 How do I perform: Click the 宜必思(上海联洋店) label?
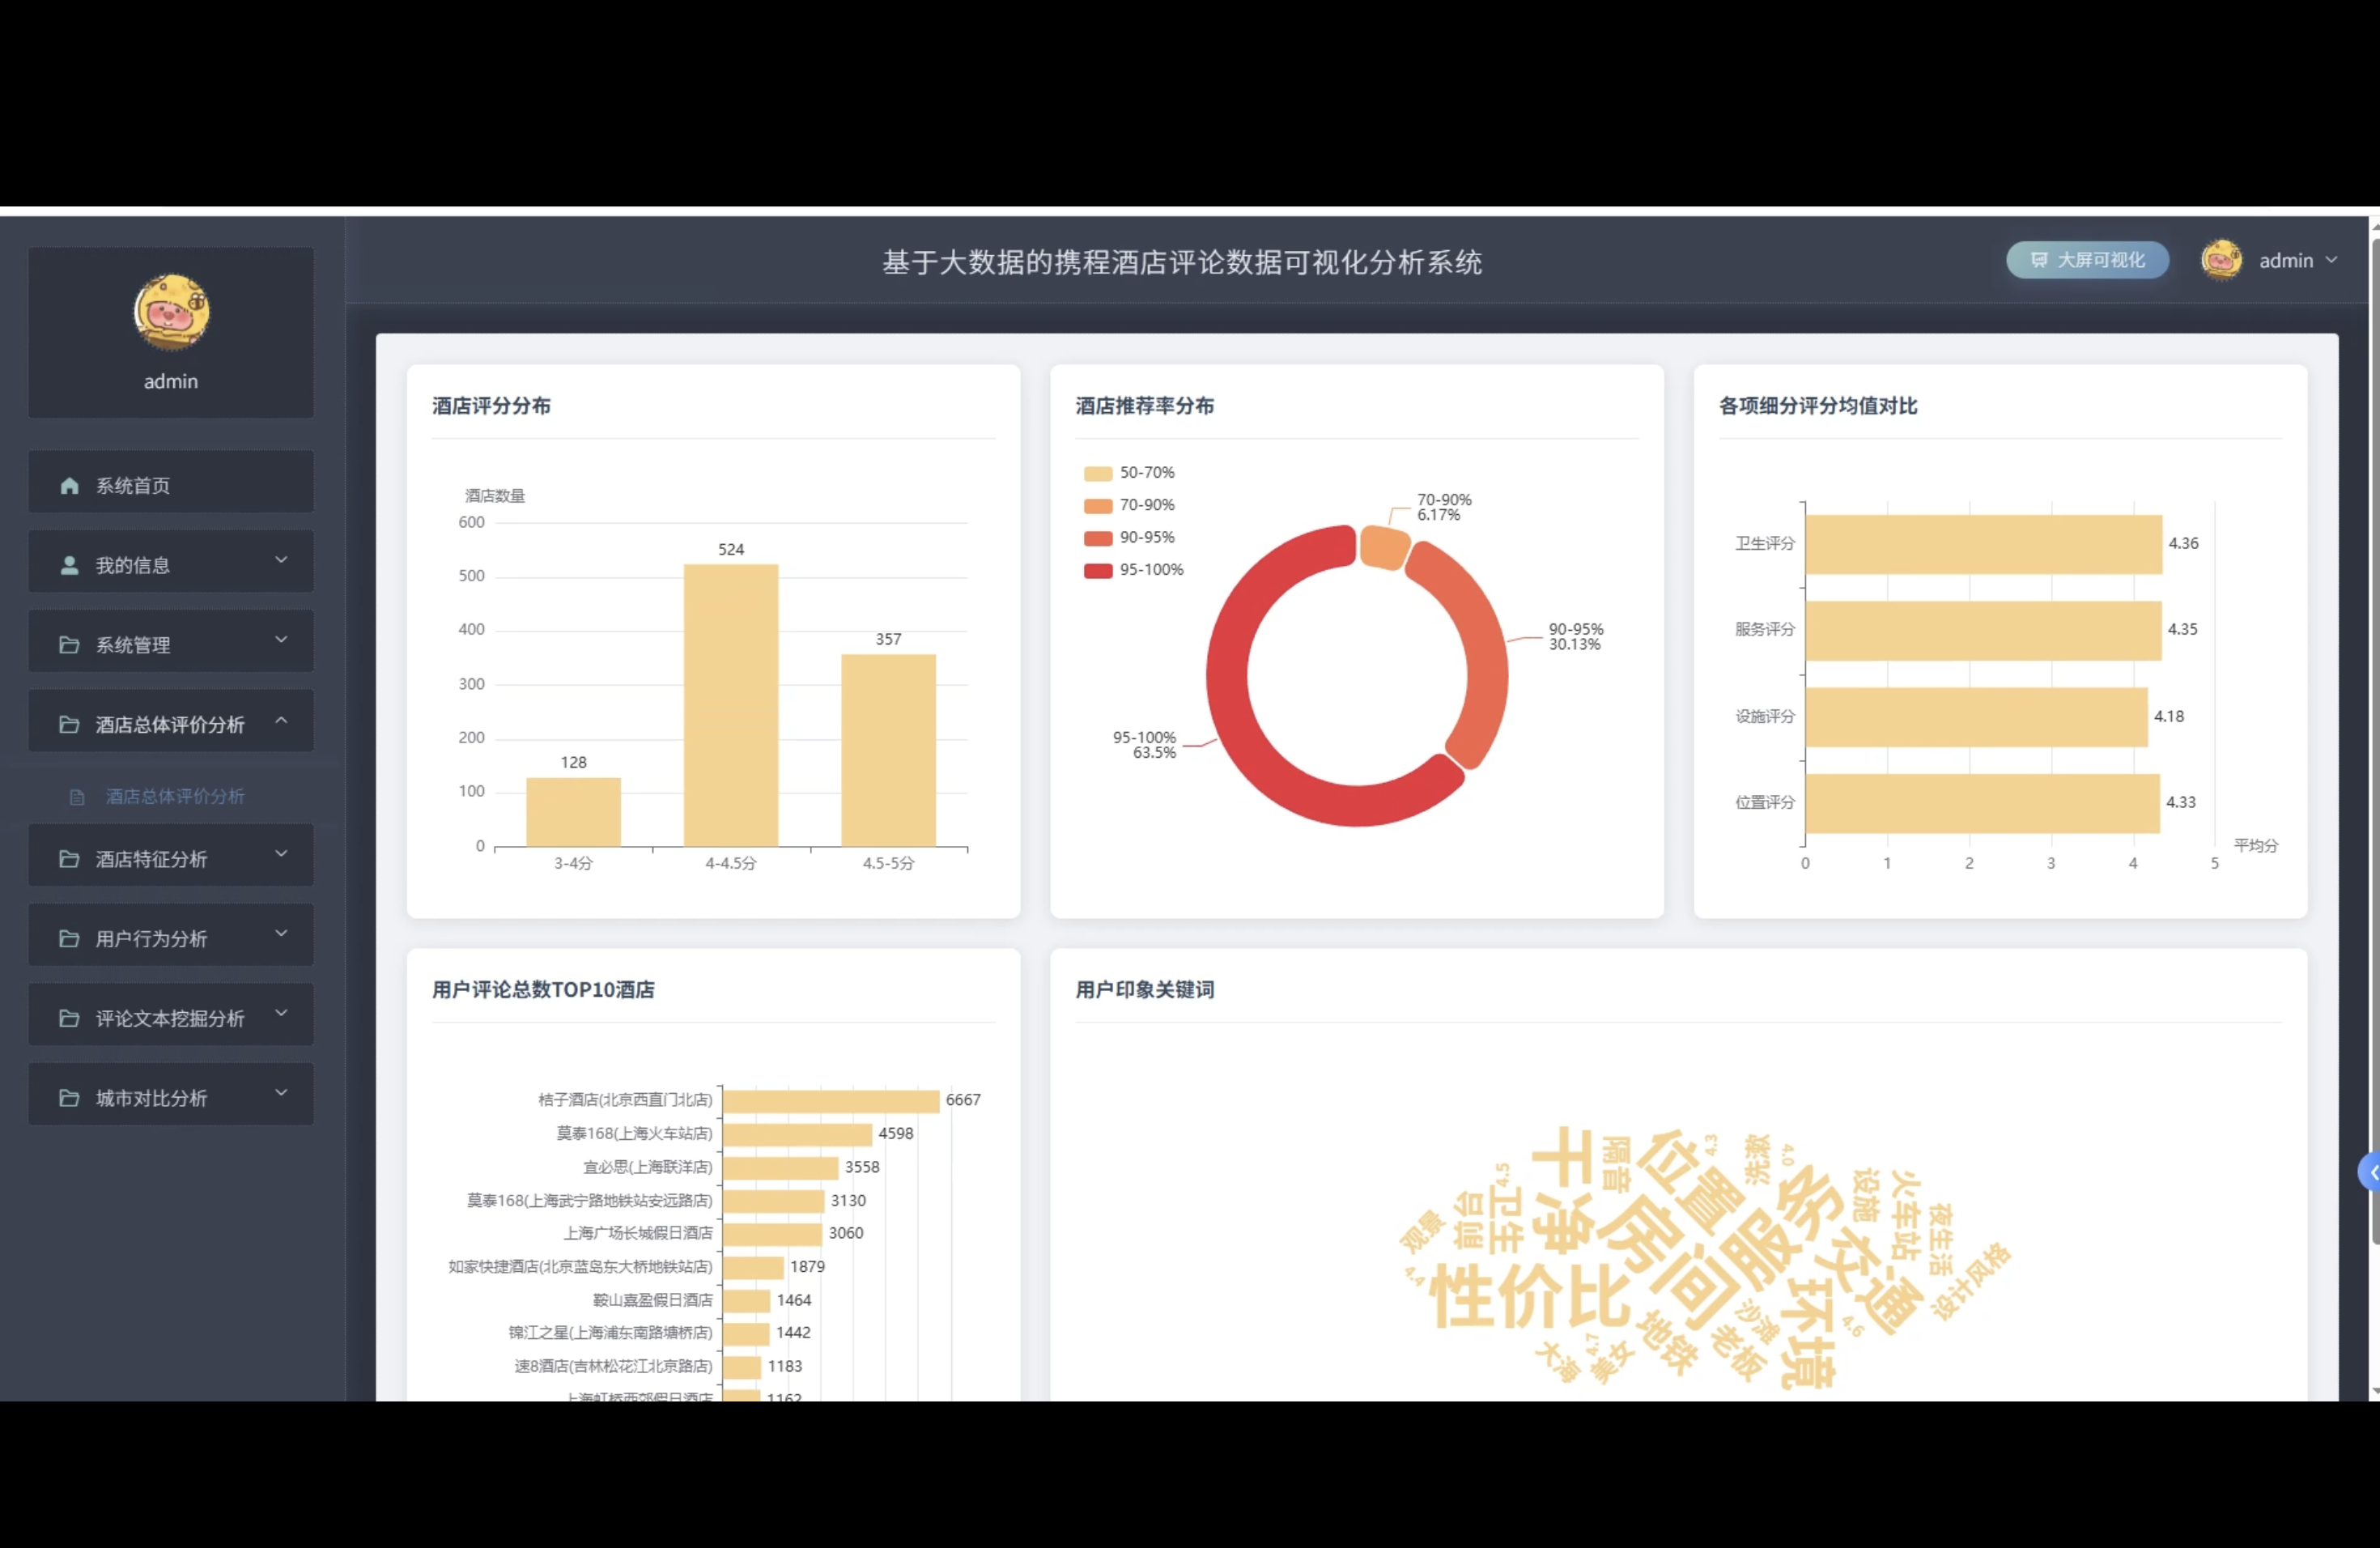[647, 1167]
